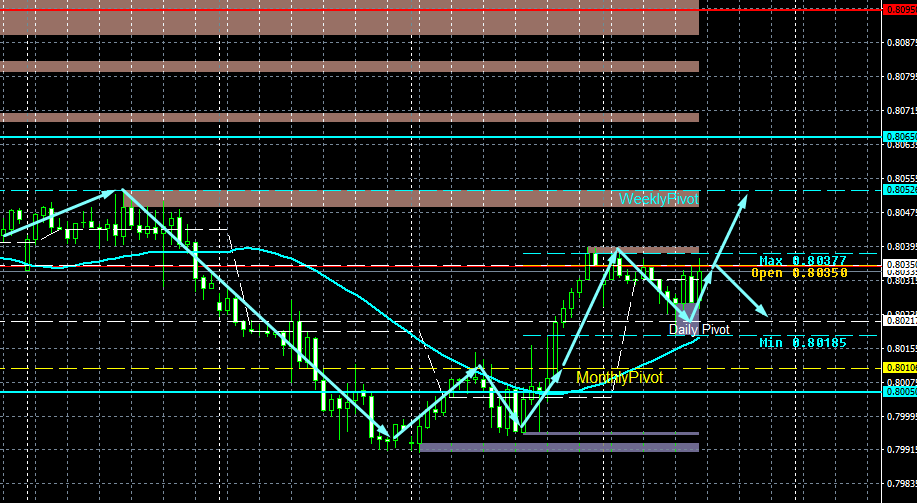Click the yellow 0.8010 price tag on axis
The width and height of the screenshot is (917, 503).
(x=899, y=367)
